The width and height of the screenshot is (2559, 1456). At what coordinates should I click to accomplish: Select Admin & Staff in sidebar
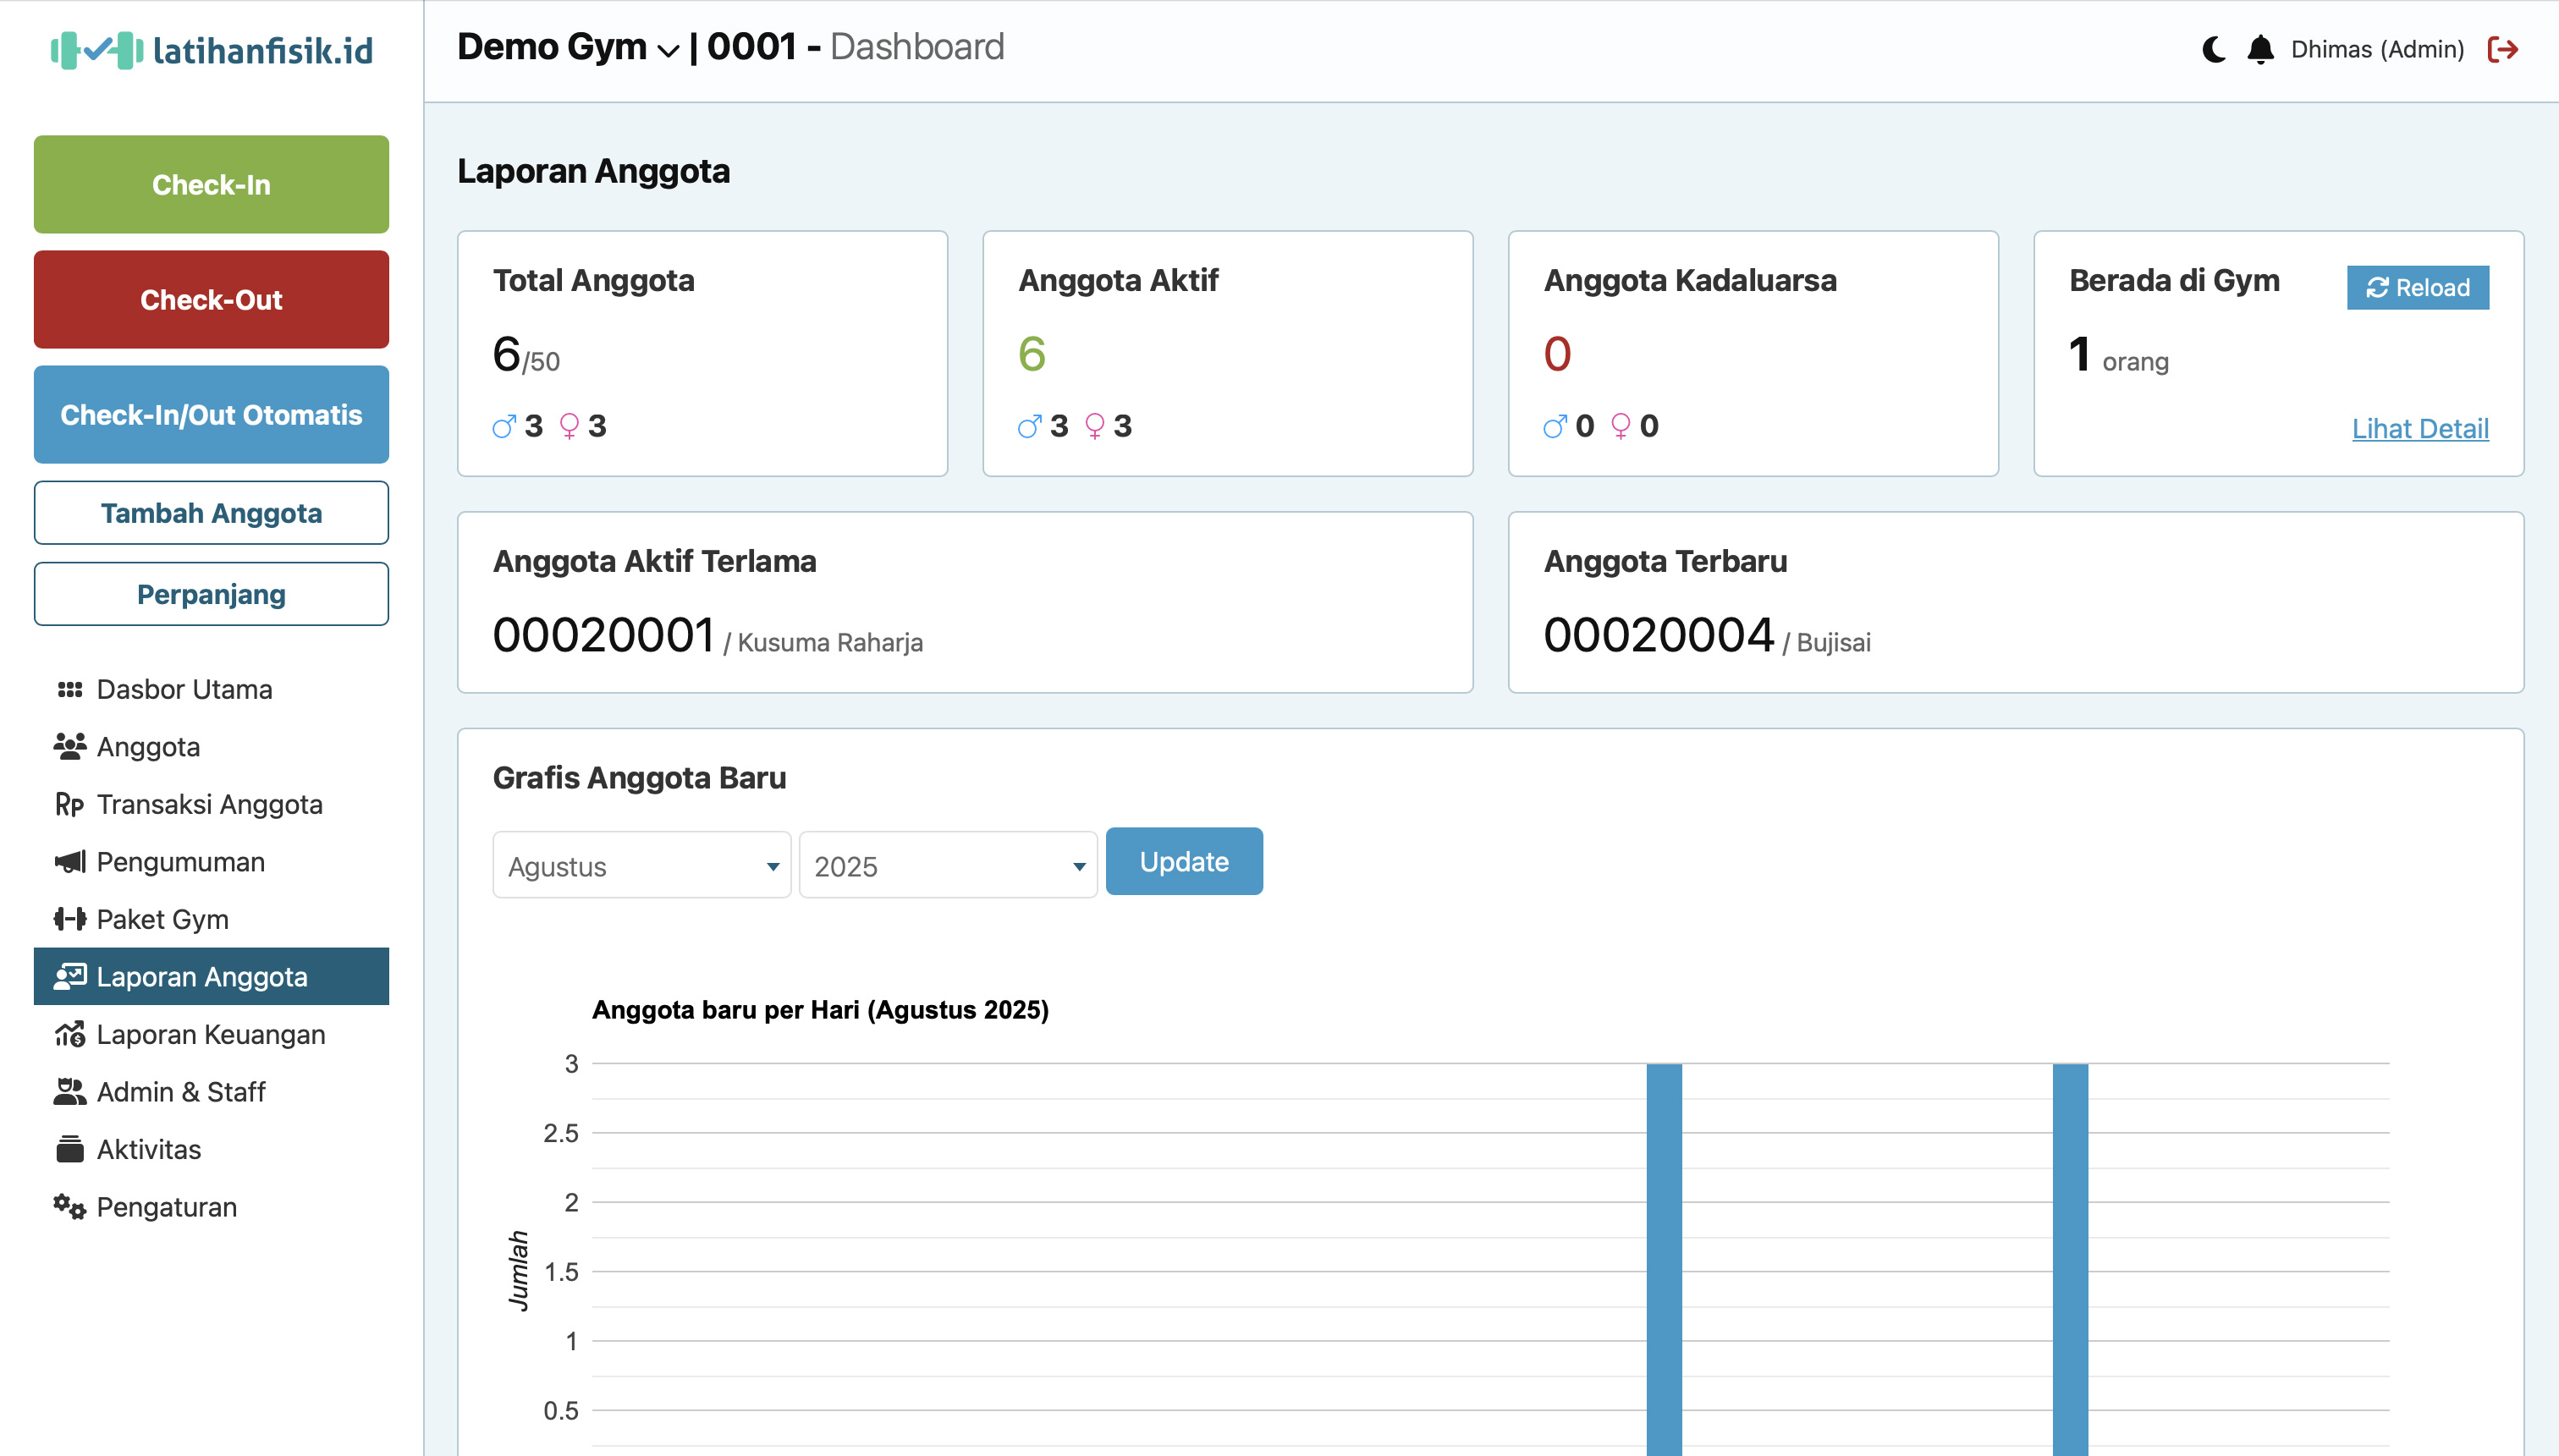coord(180,1092)
